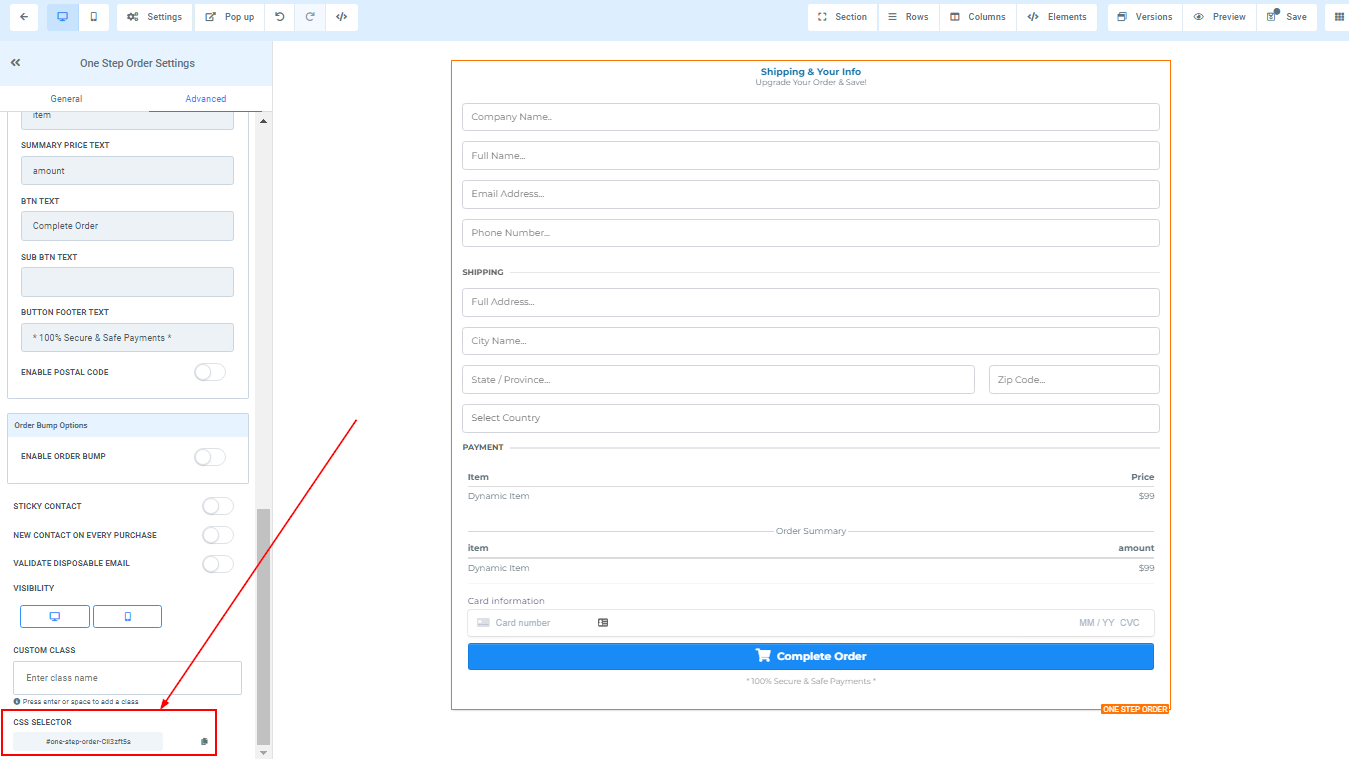Expand the Order Bump Options section
The height and width of the screenshot is (759, 1349).
pos(127,425)
